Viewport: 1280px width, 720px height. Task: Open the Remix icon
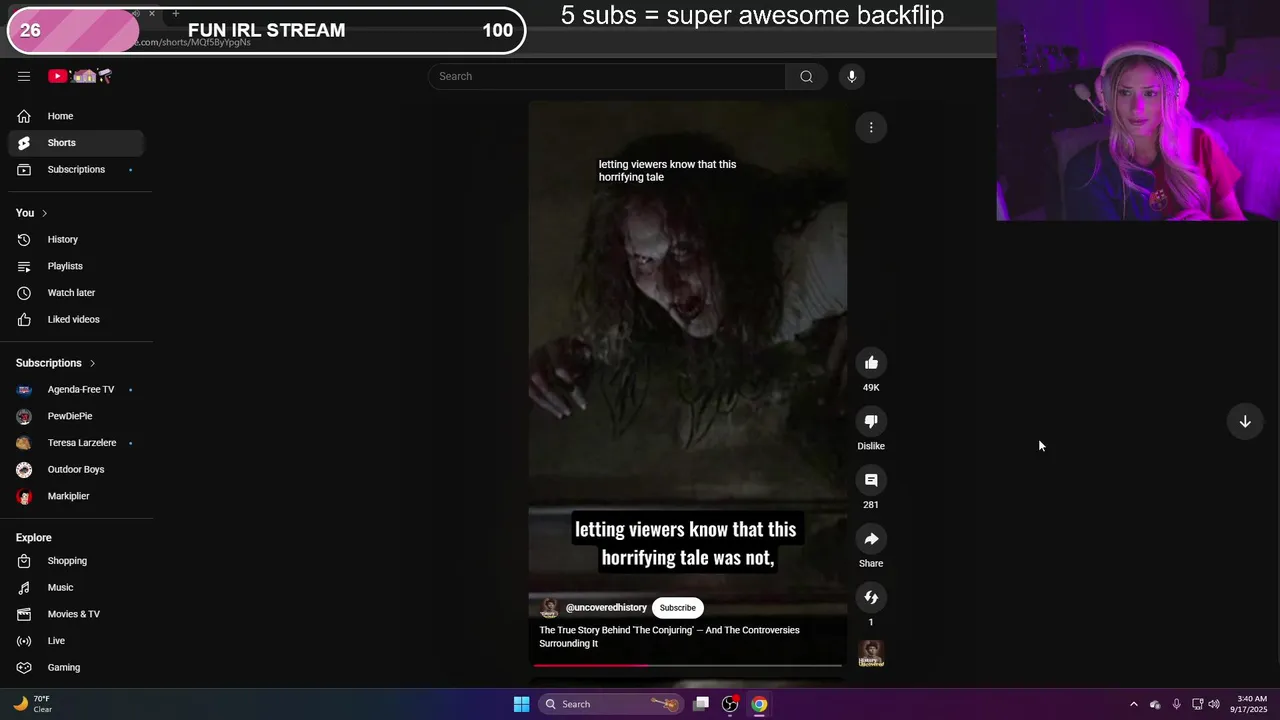point(871,597)
